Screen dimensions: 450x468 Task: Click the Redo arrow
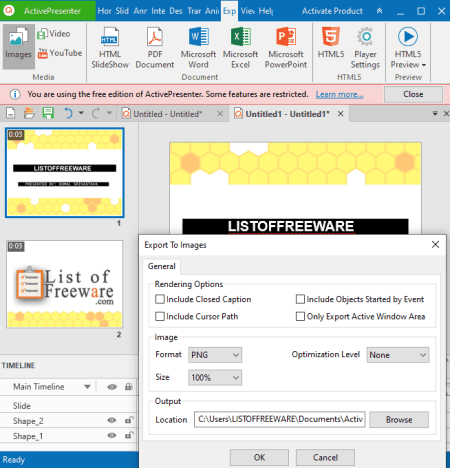pyautogui.click(x=96, y=113)
